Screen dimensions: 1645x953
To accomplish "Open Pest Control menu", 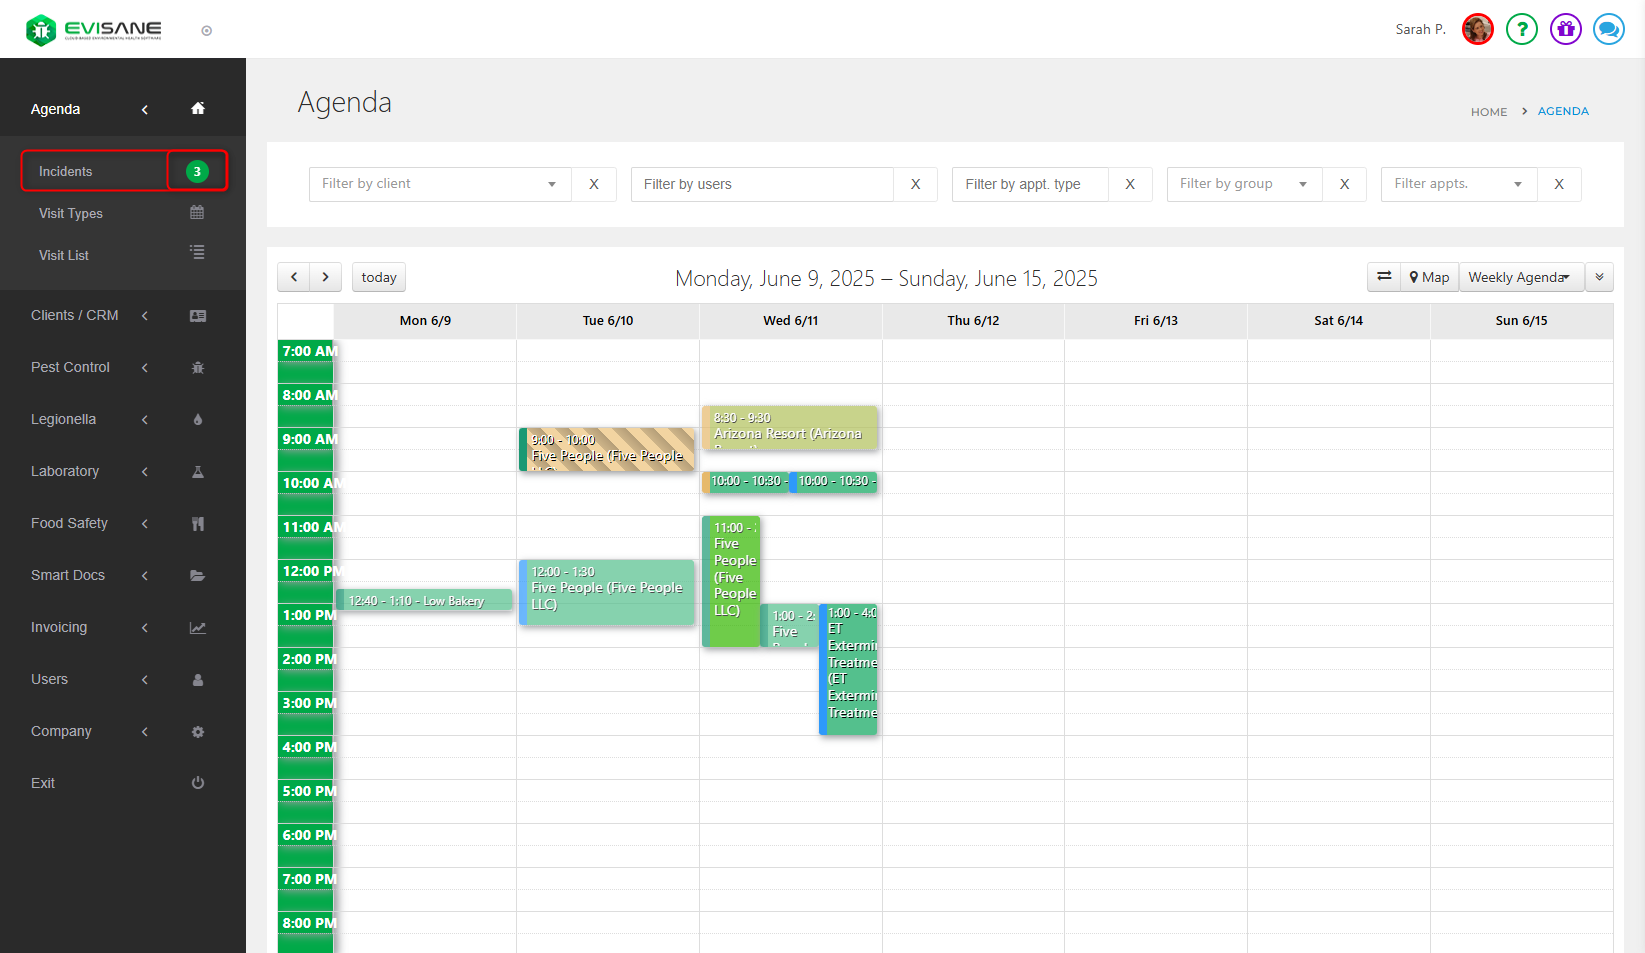I will (70, 367).
